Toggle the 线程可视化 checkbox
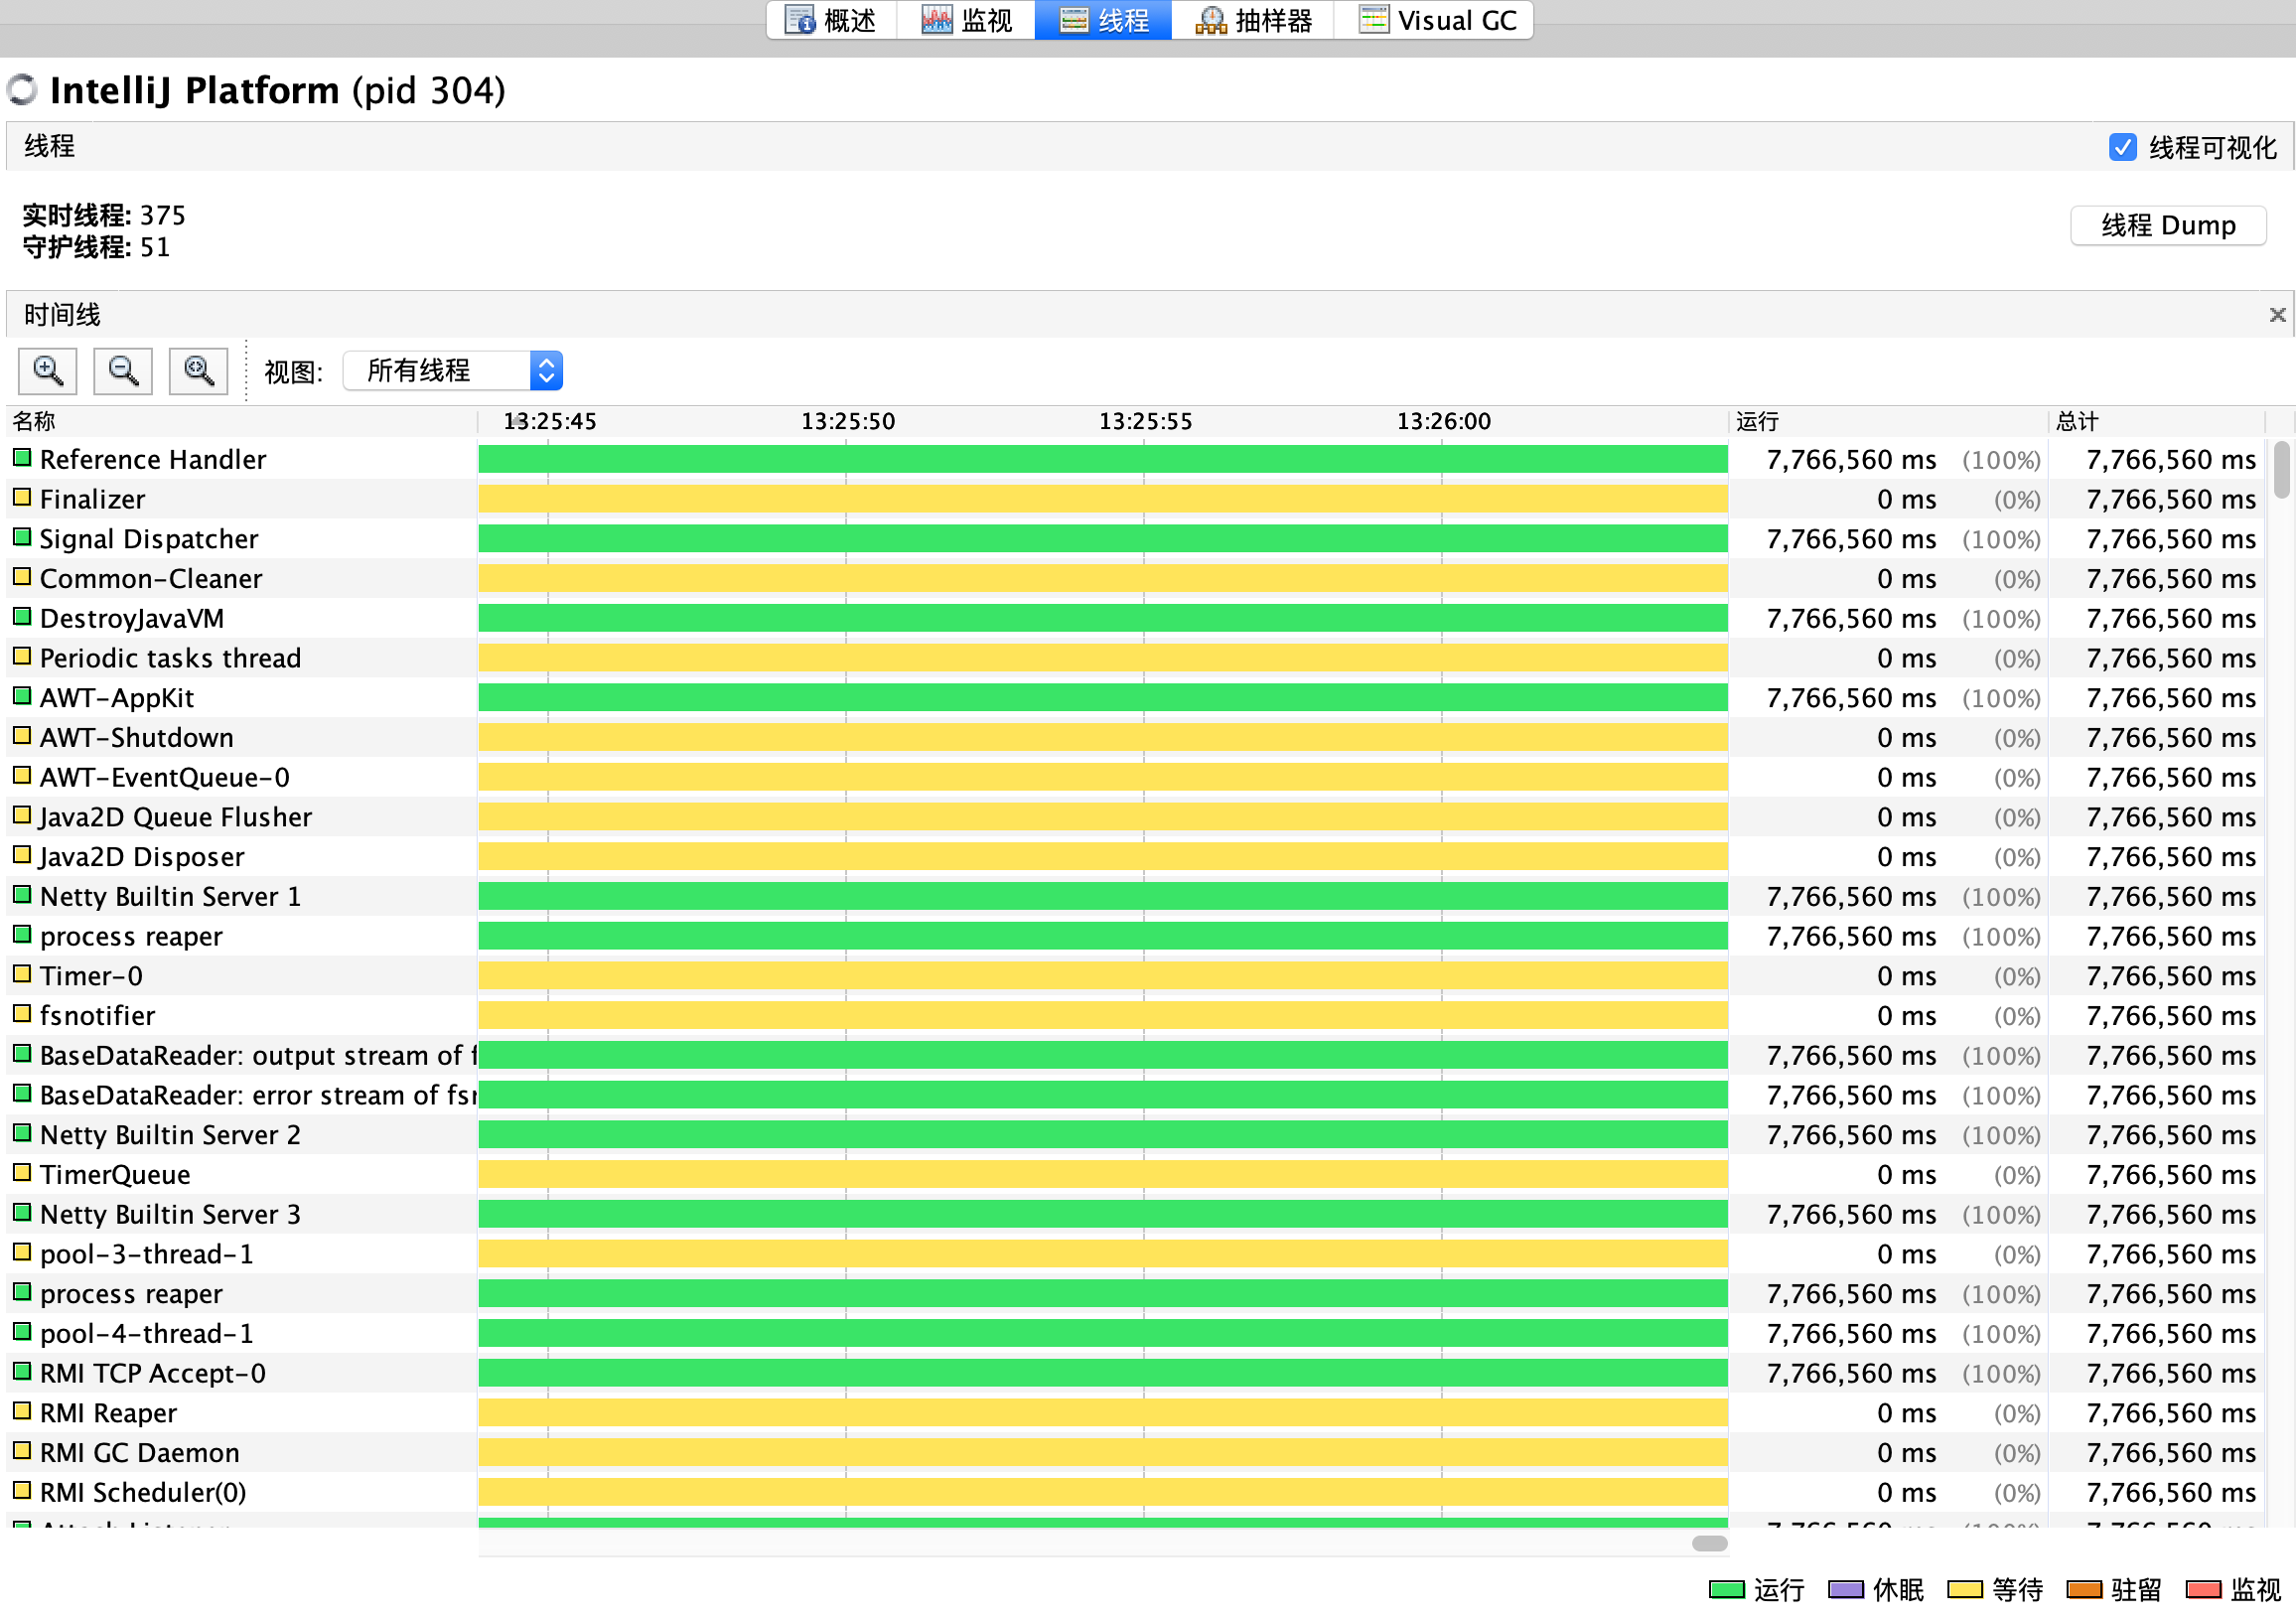The height and width of the screenshot is (1619, 2296). [x=2122, y=147]
